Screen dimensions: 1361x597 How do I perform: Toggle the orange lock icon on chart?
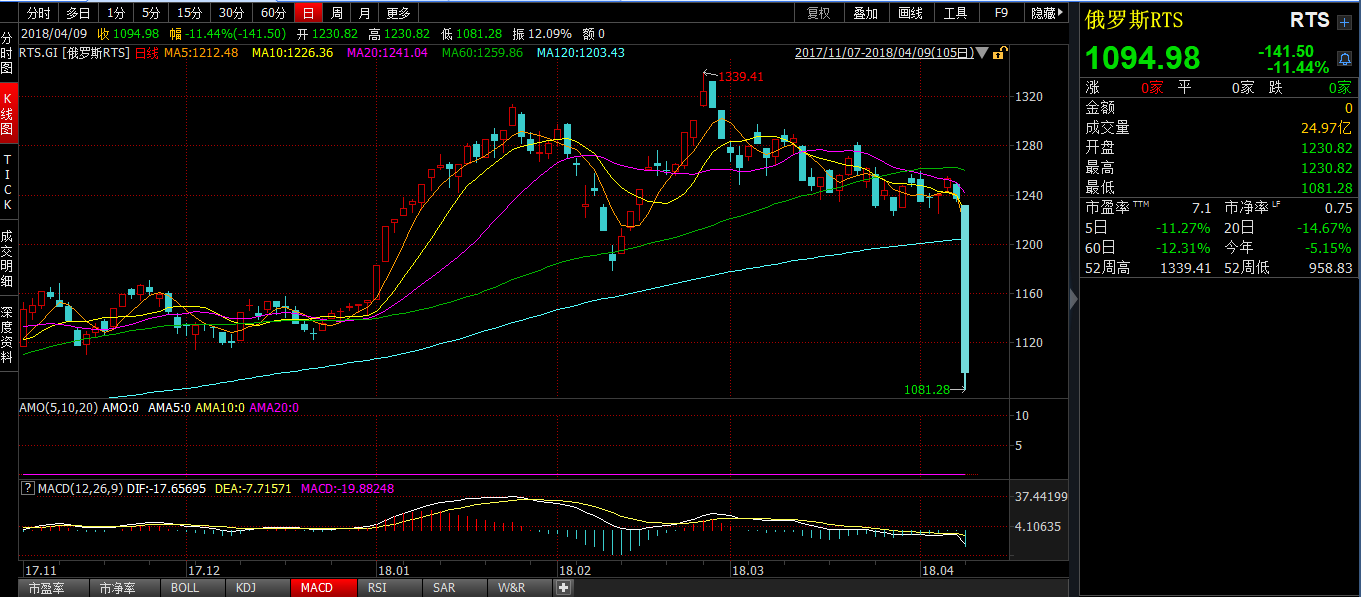(x=1000, y=53)
